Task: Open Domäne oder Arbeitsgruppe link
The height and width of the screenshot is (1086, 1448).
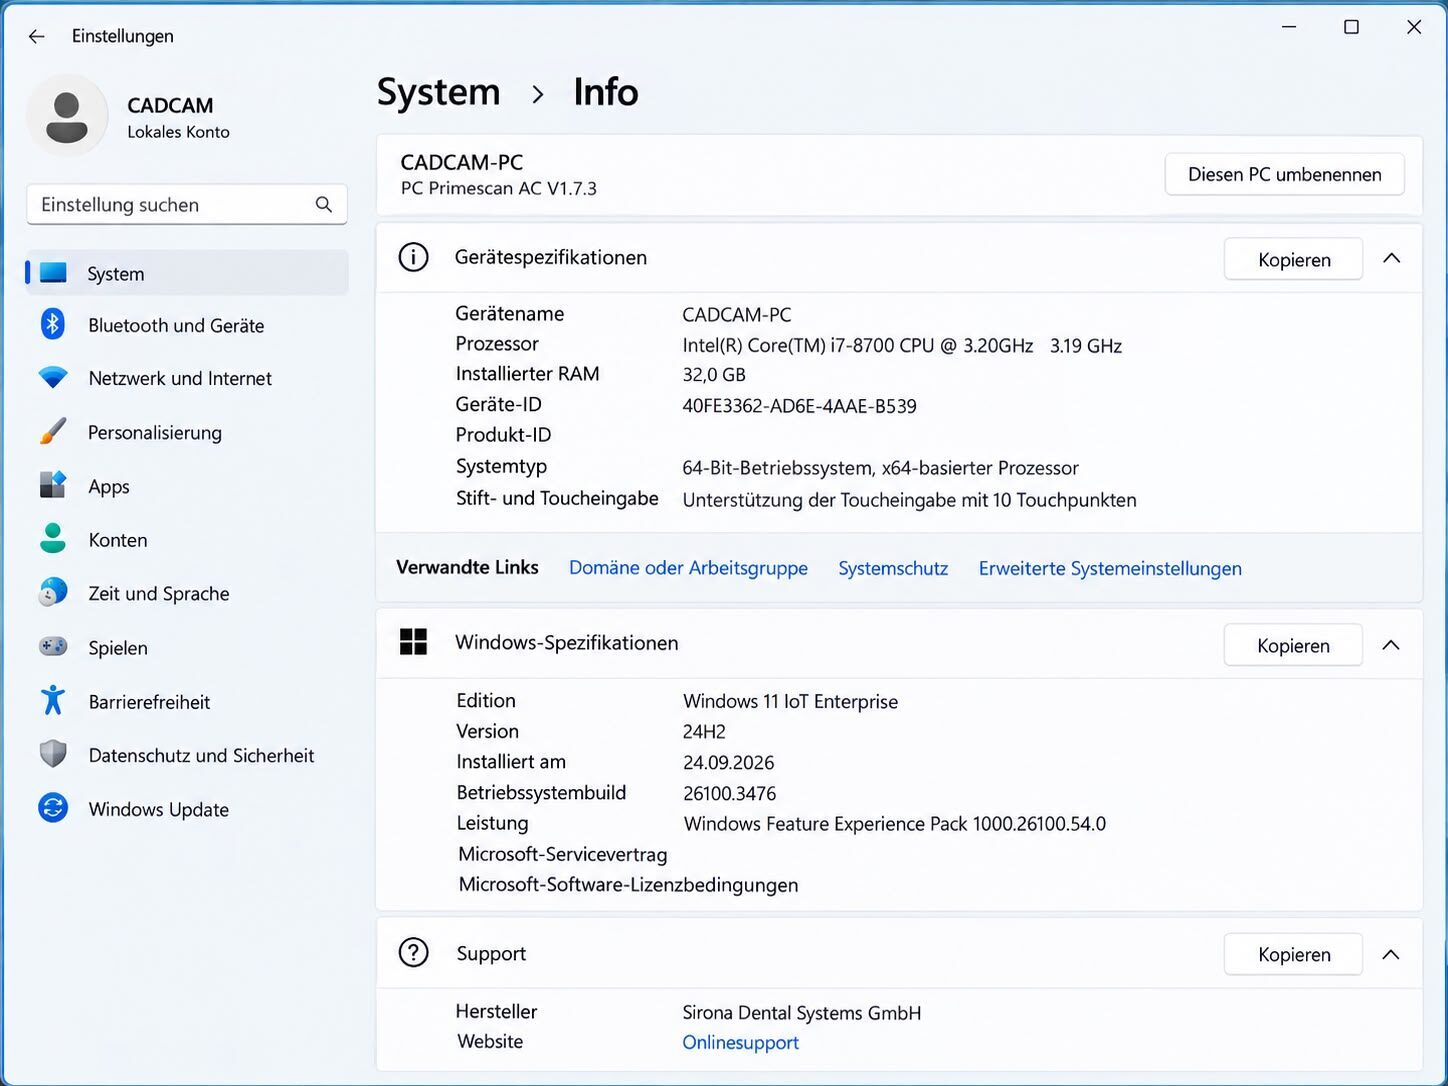Action: pos(688,568)
